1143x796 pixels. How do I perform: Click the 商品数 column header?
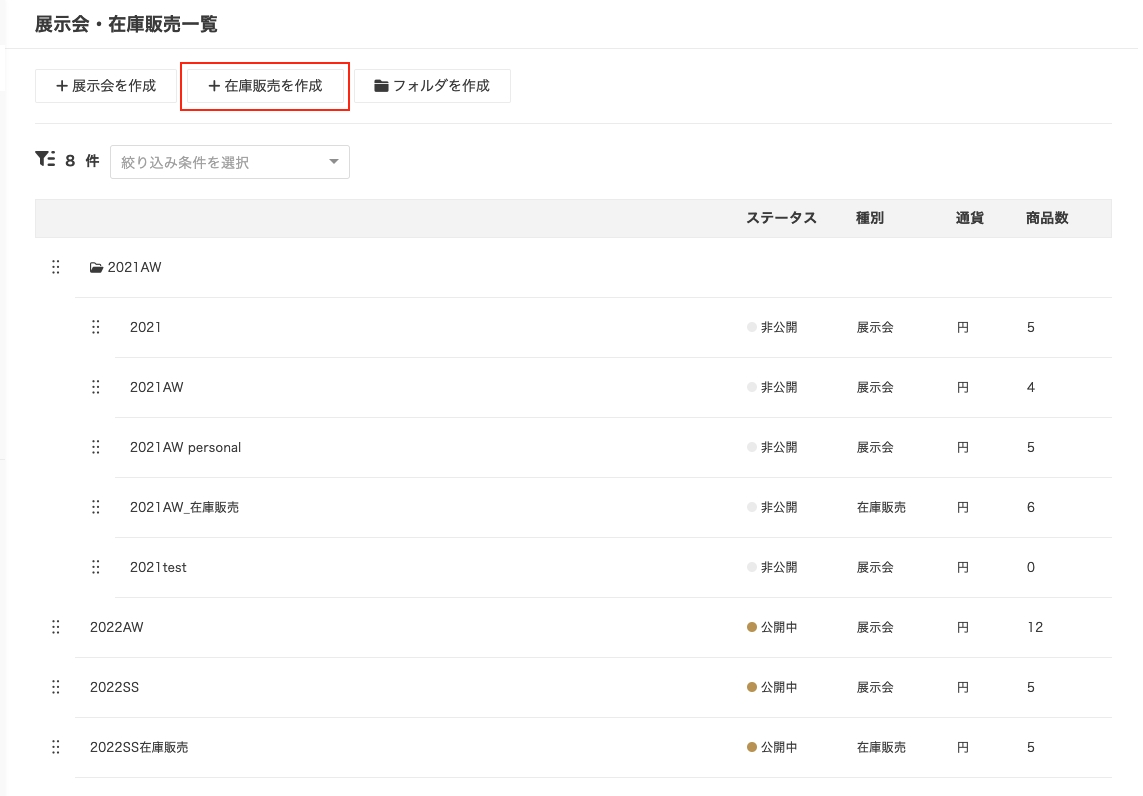coord(1047,217)
